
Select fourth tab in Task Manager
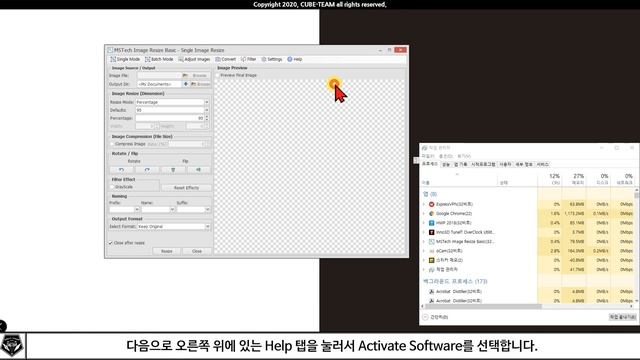point(483,164)
